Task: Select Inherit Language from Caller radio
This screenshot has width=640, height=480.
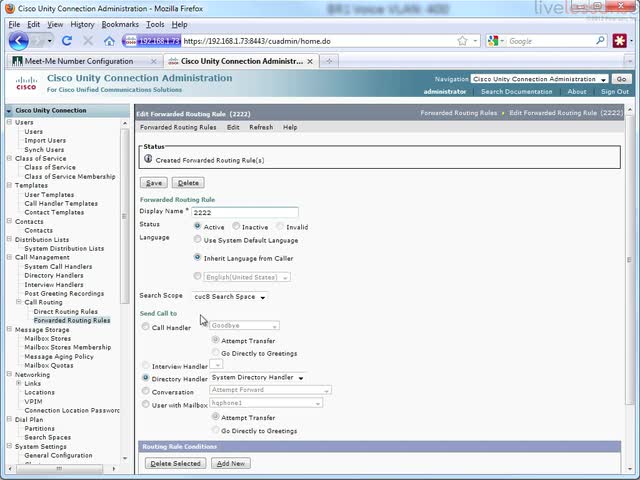Action: (x=197, y=257)
